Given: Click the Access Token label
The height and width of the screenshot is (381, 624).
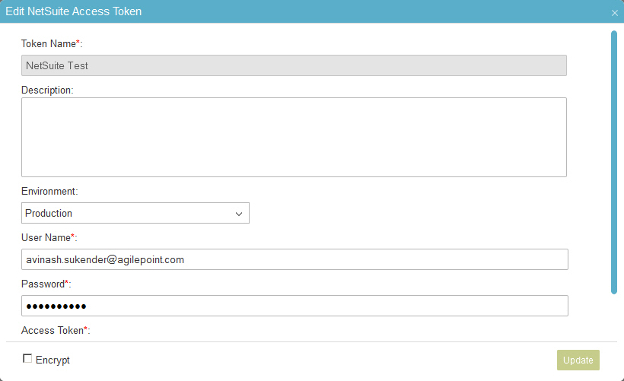Looking at the screenshot, I should 55,330.
